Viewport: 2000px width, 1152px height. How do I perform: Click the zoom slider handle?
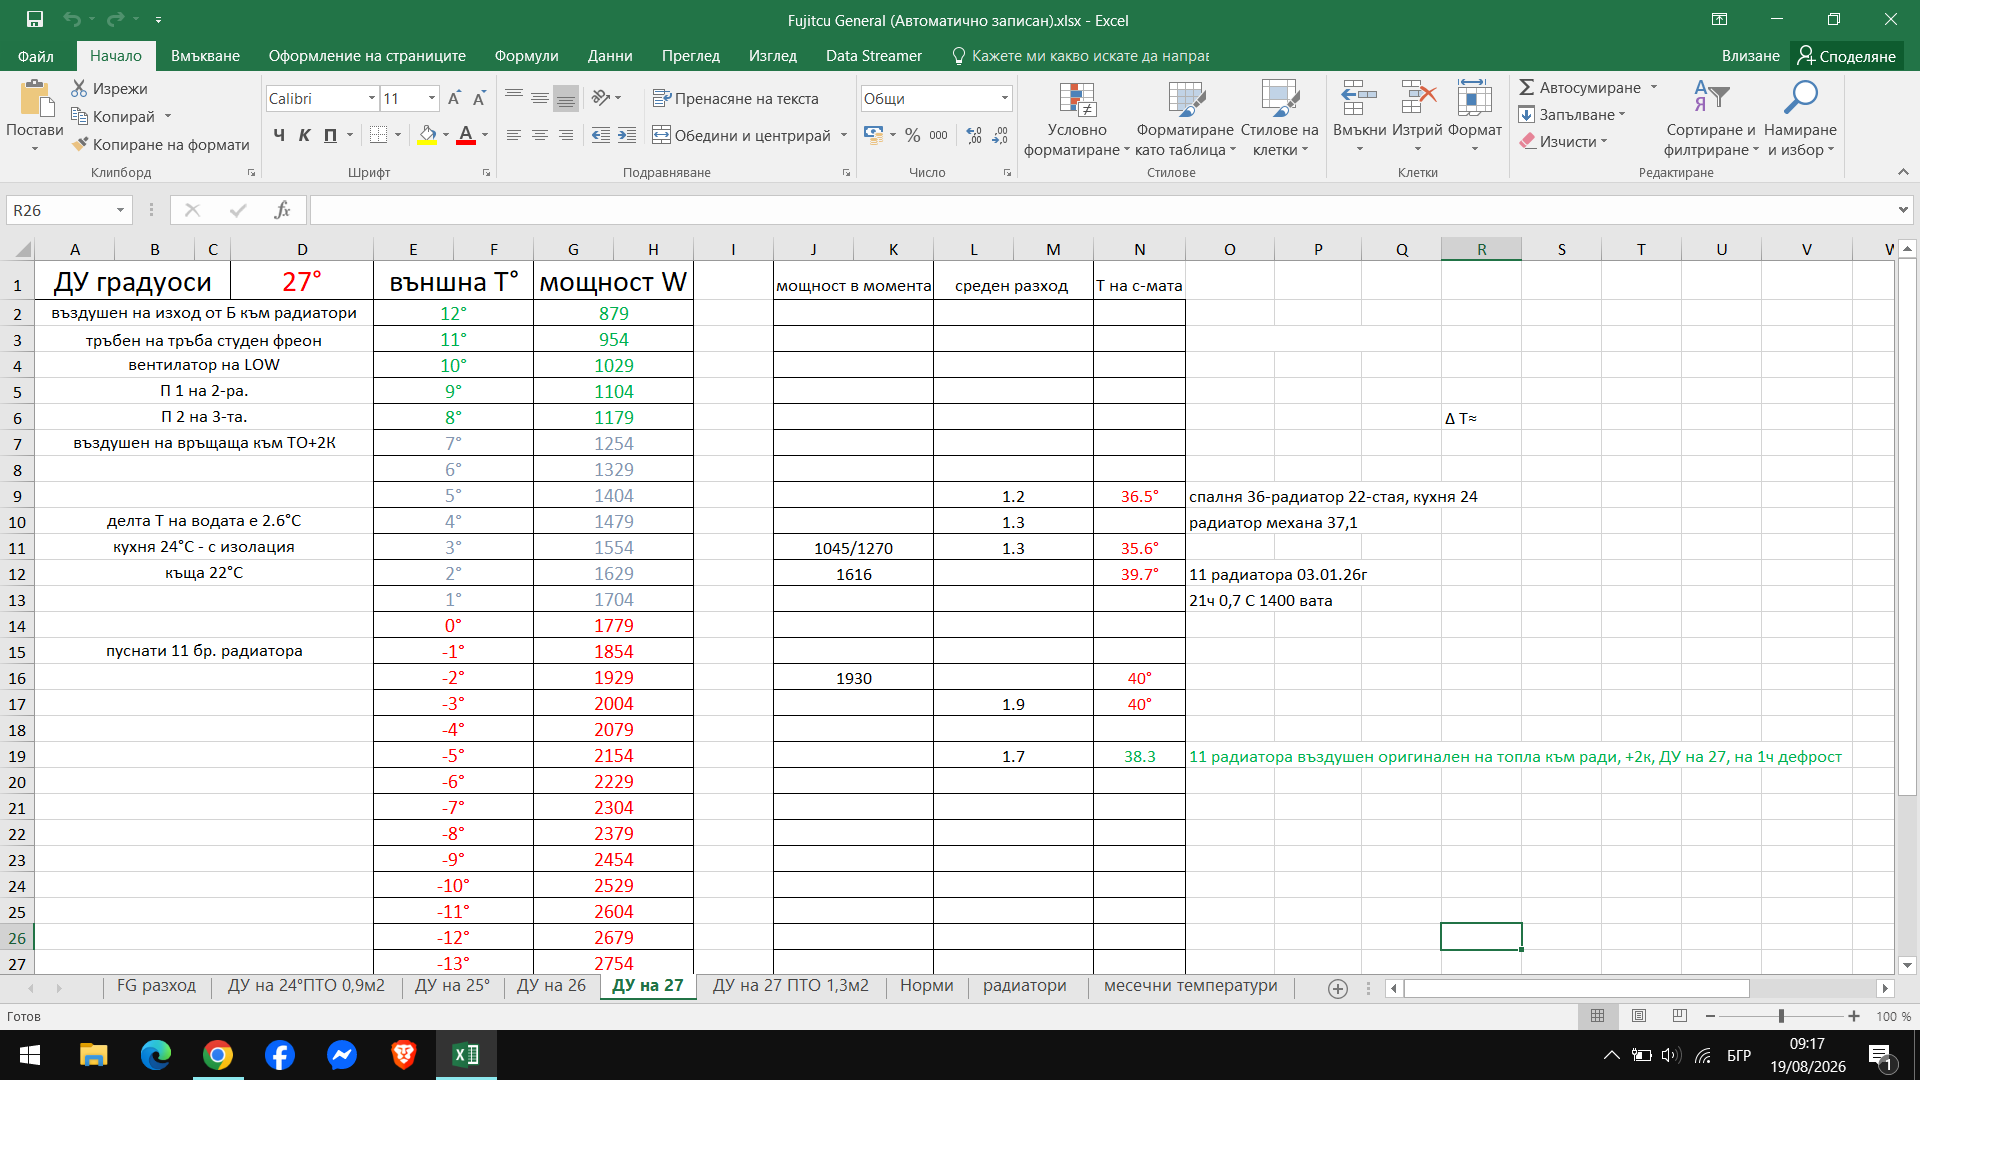pyautogui.click(x=1781, y=1016)
